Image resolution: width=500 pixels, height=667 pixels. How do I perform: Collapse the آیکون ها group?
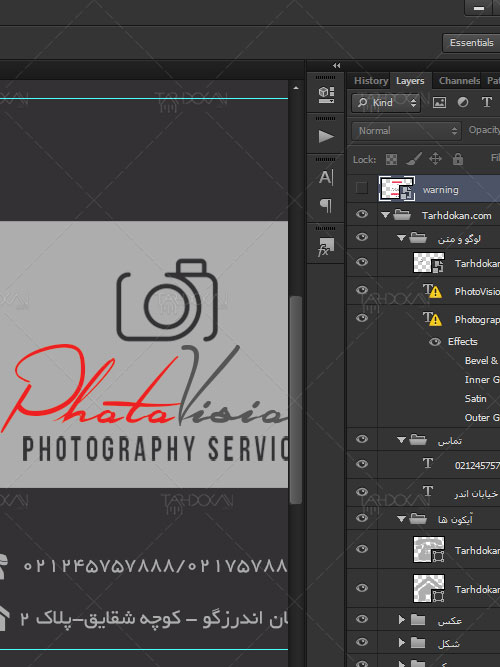point(401,519)
